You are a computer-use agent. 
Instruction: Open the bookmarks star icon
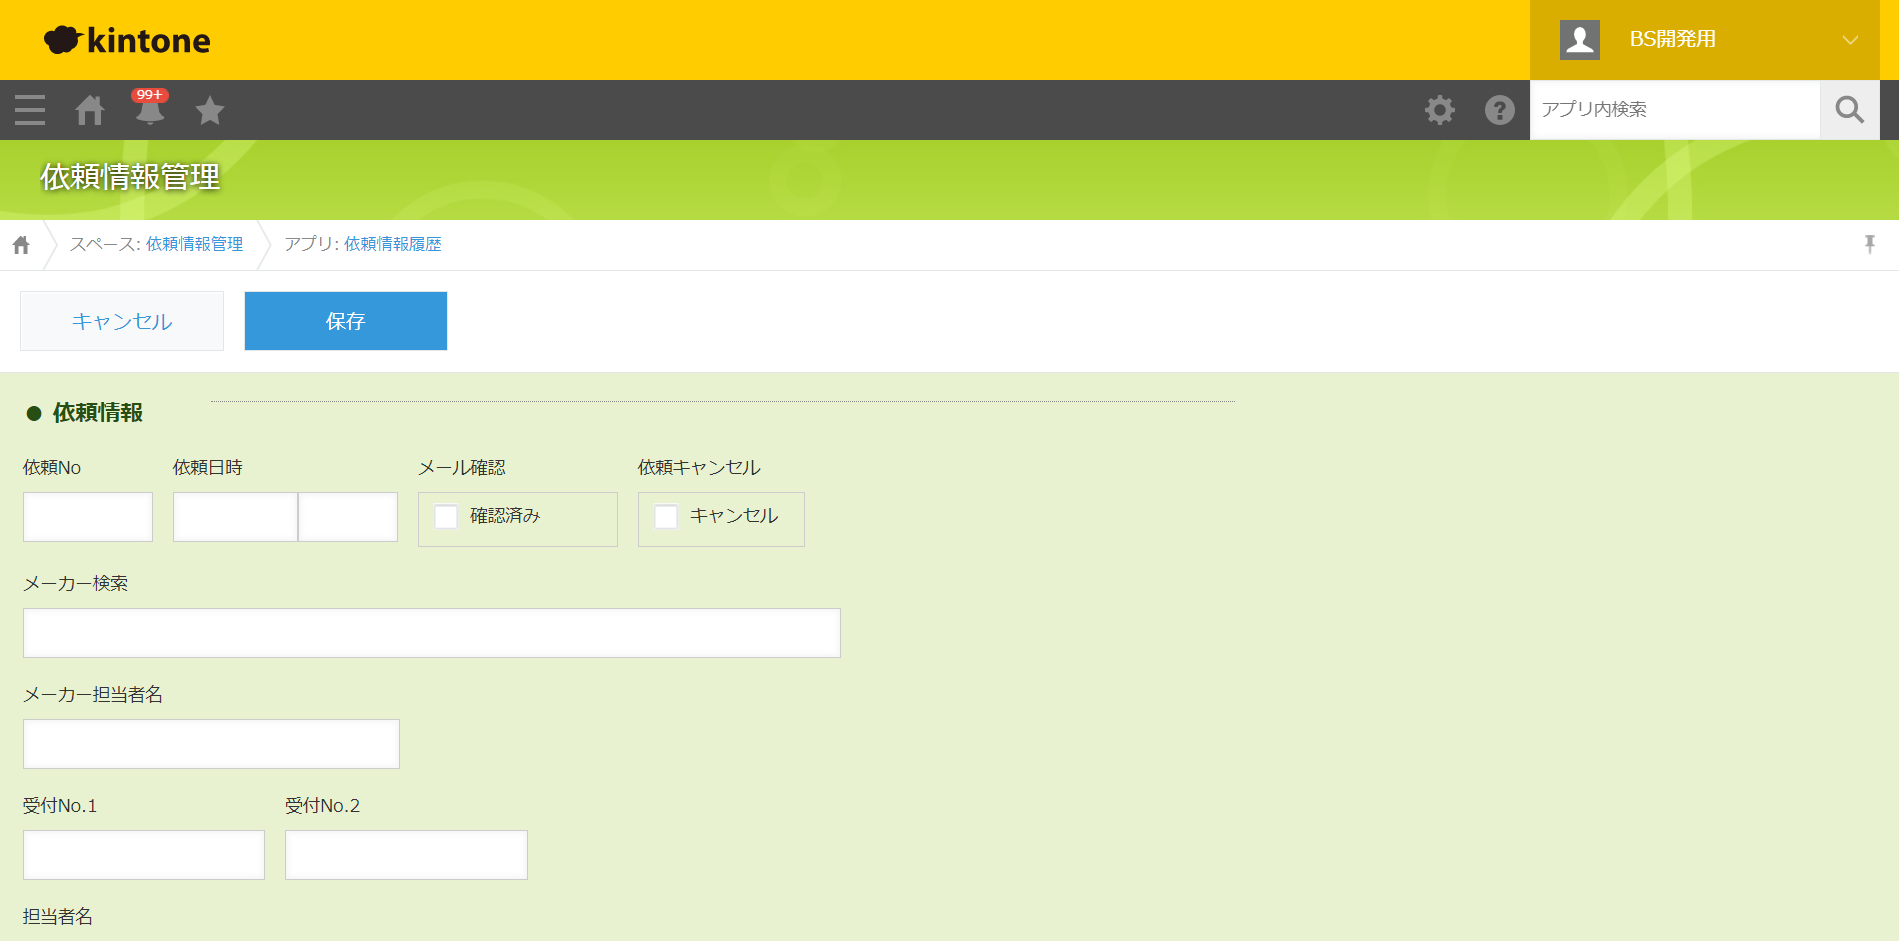210,110
